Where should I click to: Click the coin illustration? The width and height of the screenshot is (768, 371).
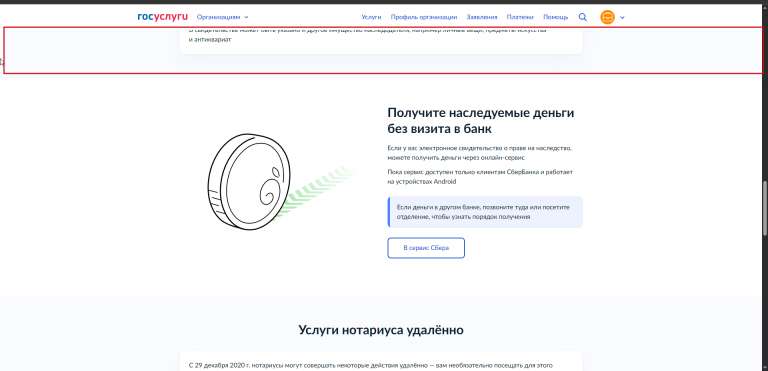[249, 181]
